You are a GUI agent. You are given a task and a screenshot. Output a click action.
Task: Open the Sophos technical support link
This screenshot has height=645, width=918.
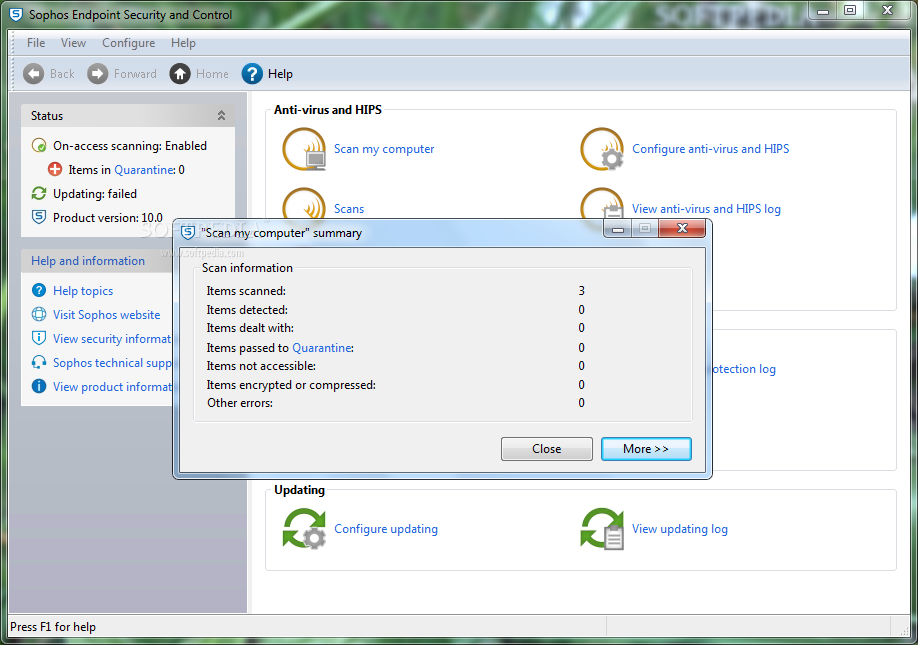click(x=112, y=363)
